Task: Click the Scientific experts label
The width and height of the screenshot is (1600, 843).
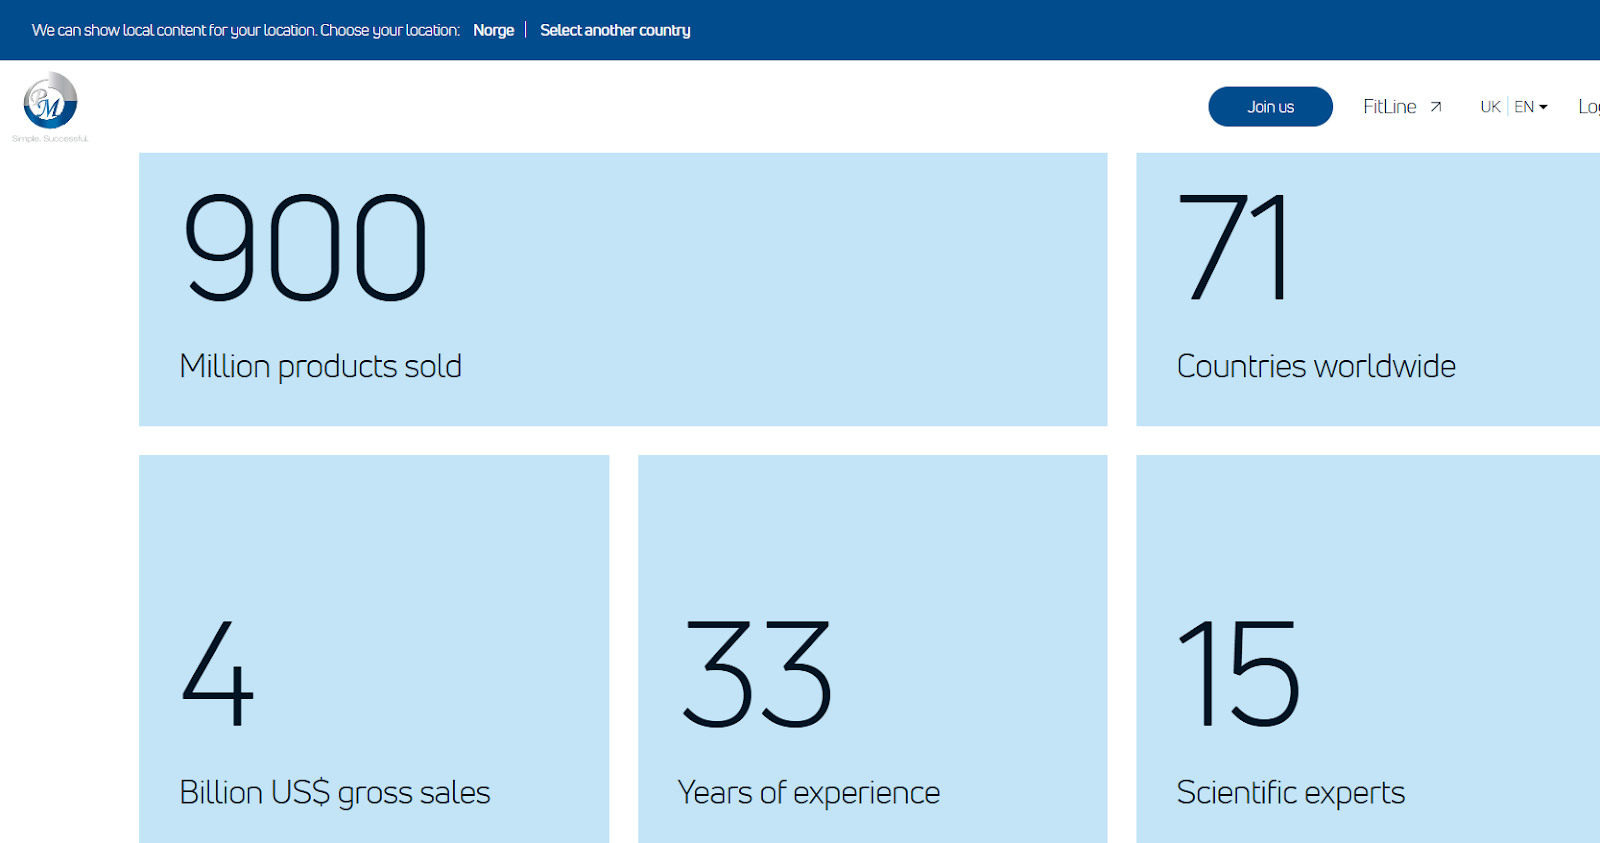Action: point(1290,792)
